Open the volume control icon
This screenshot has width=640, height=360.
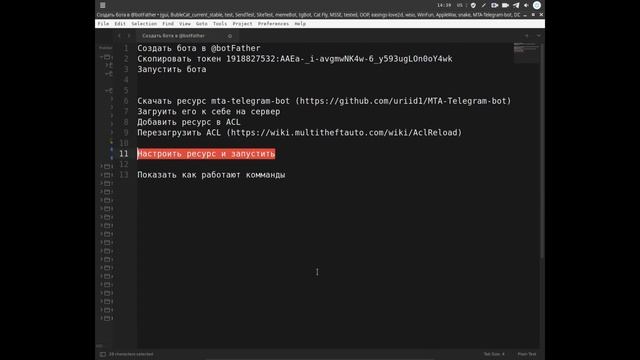(526, 5)
